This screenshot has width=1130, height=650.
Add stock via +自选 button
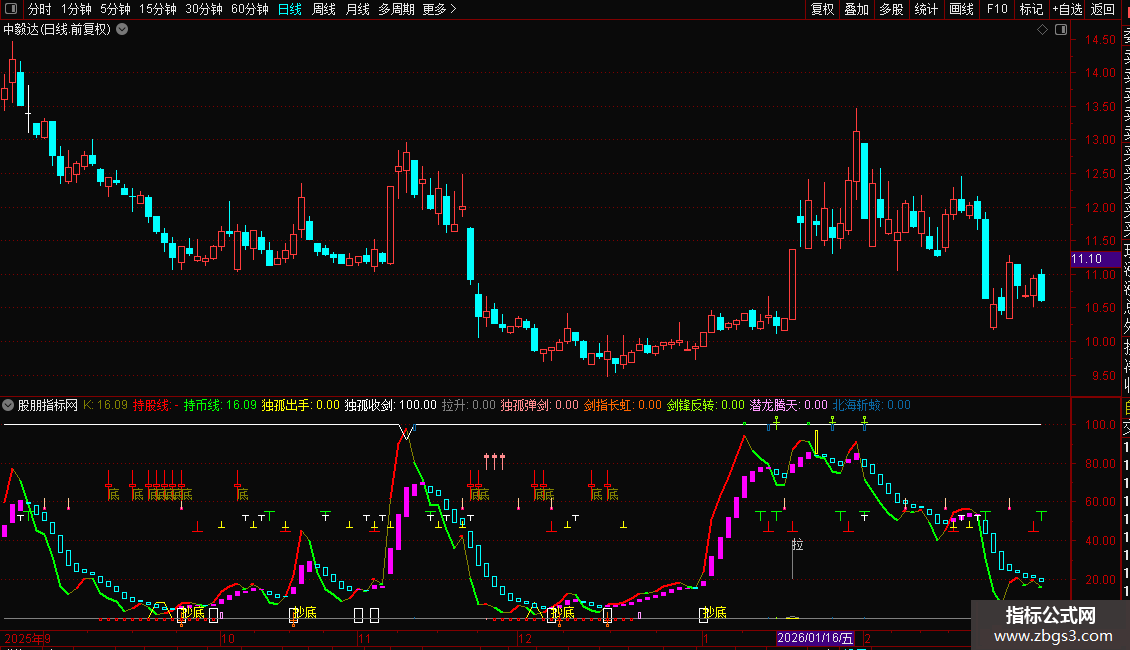1066,9
